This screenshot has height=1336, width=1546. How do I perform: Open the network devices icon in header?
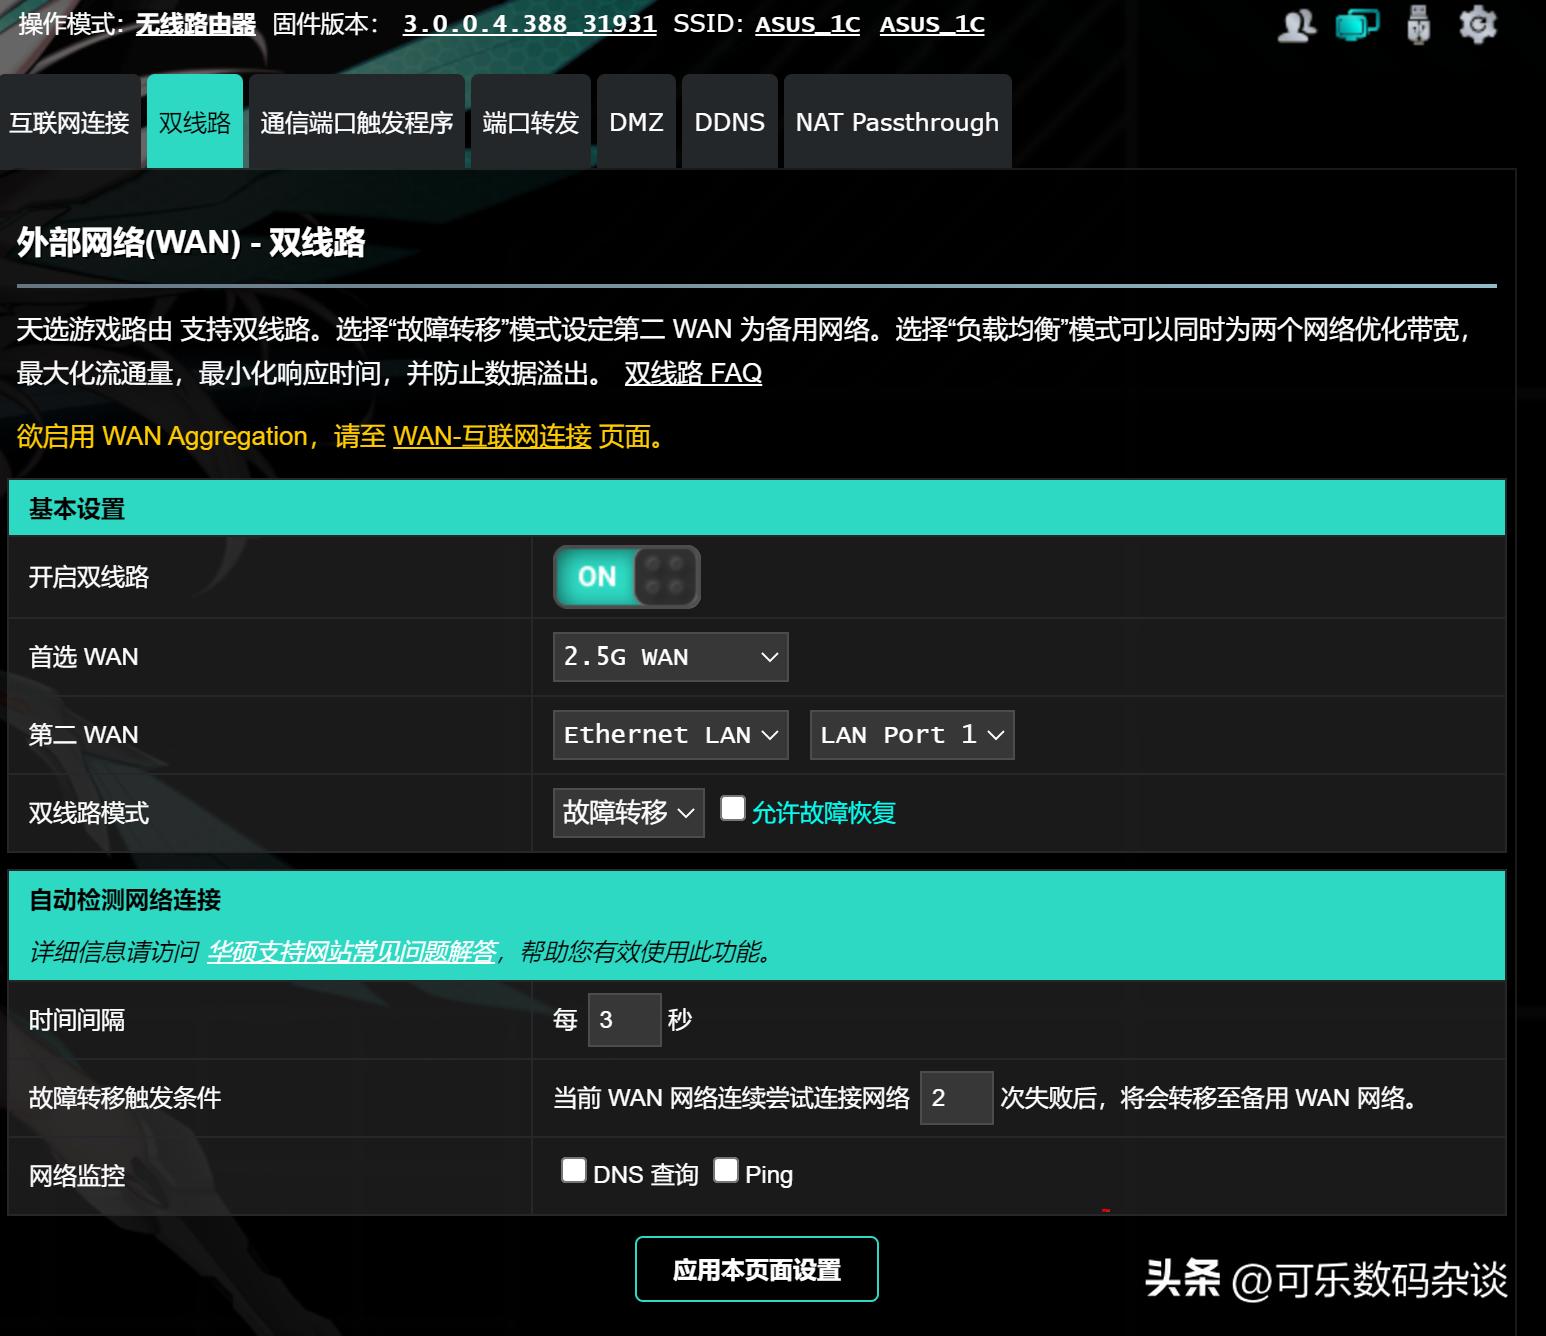point(1356,25)
